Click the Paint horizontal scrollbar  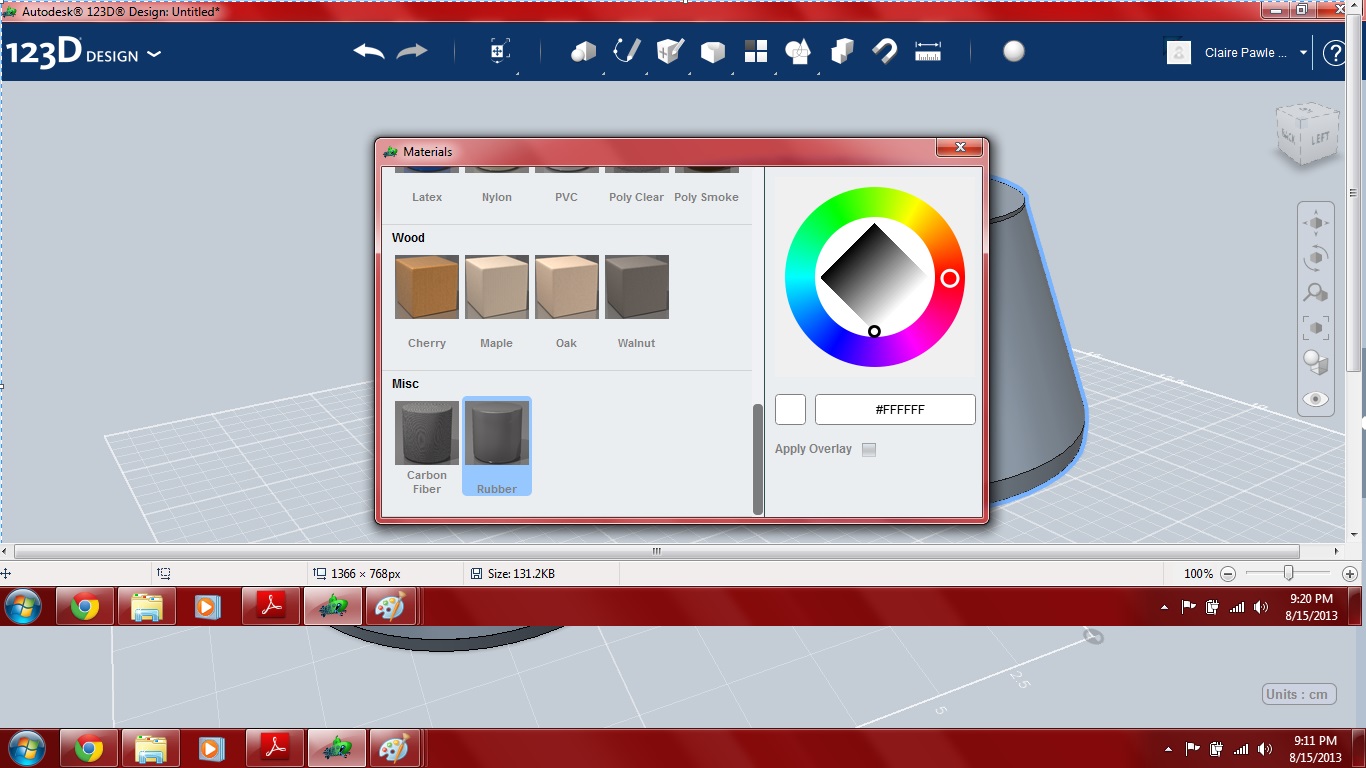[657, 551]
